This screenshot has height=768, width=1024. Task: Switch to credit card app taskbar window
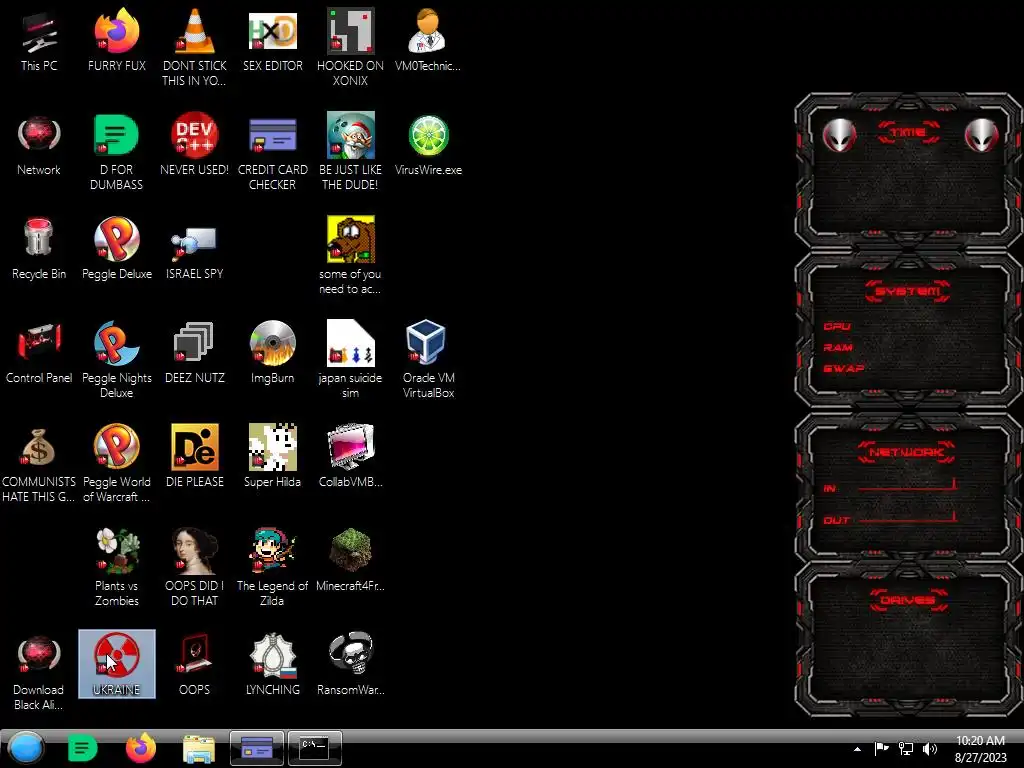pyautogui.click(x=257, y=748)
